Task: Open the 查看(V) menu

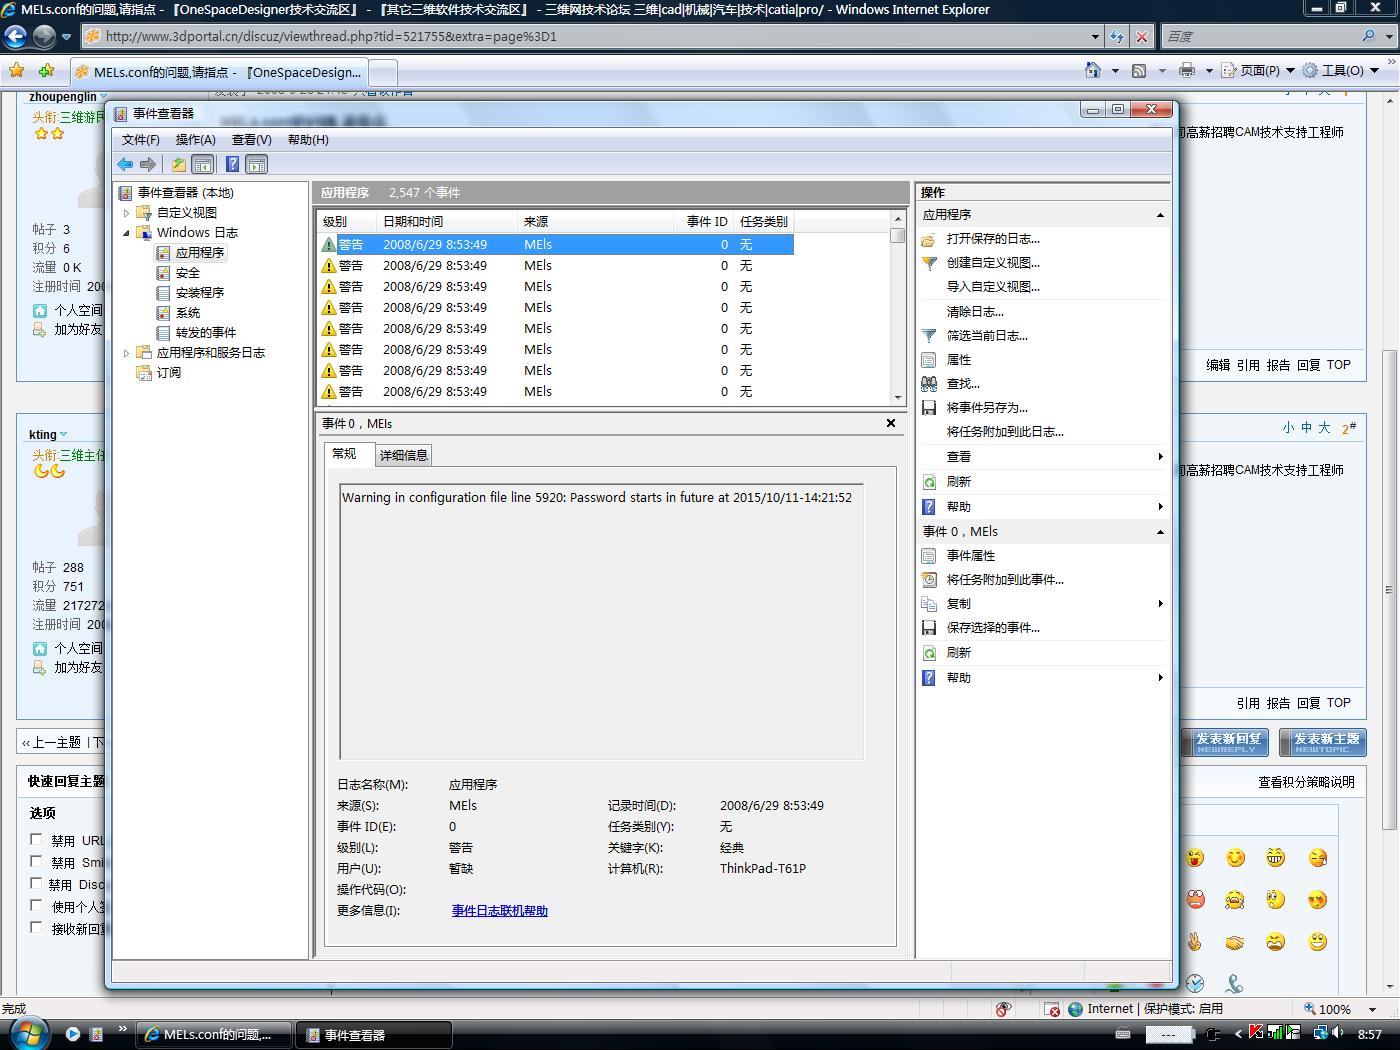Action: coord(252,140)
